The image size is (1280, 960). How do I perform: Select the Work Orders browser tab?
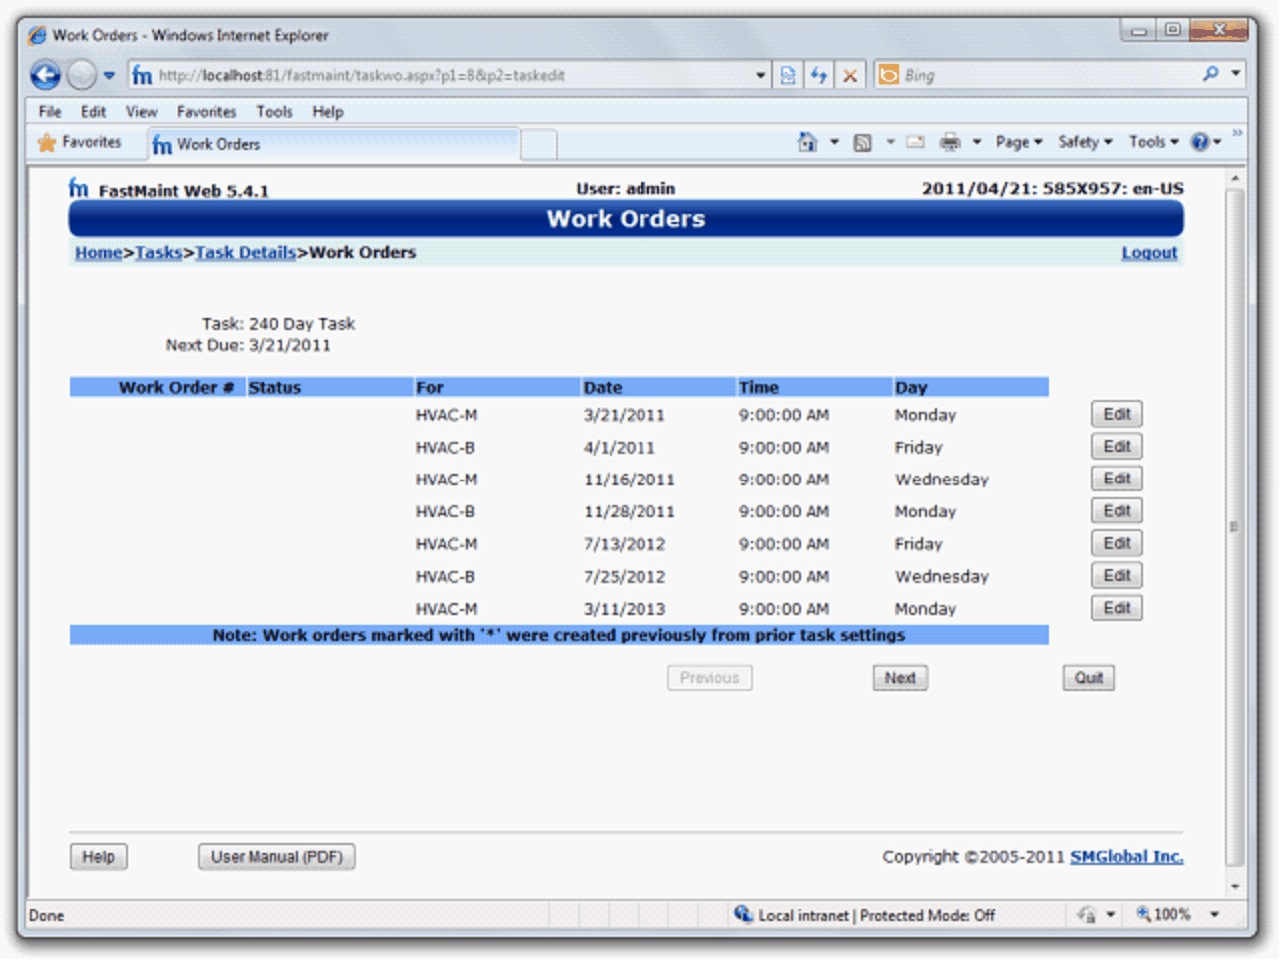pyautogui.click(x=334, y=145)
